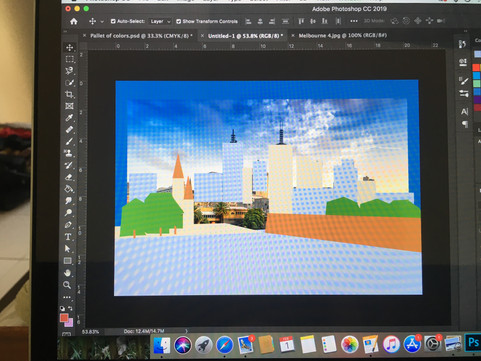Select the Spot Healing Brush tool

pos(69,129)
